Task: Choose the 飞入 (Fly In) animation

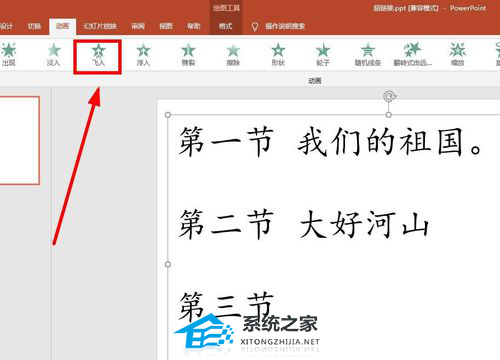Action: tap(98, 55)
